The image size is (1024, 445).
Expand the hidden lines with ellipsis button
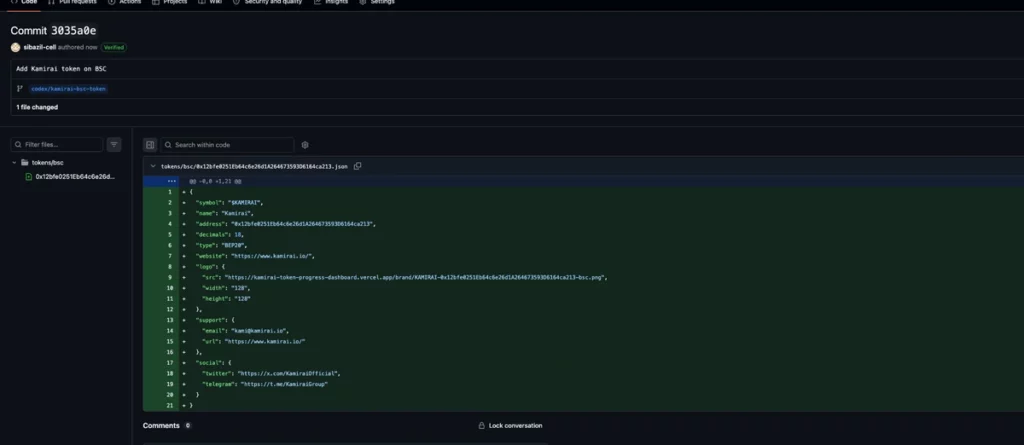[x=171, y=181]
